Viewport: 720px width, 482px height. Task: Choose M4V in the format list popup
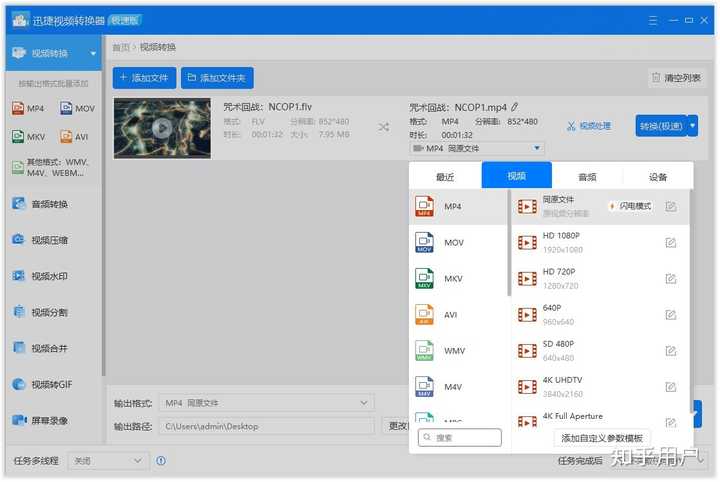[458, 387]
